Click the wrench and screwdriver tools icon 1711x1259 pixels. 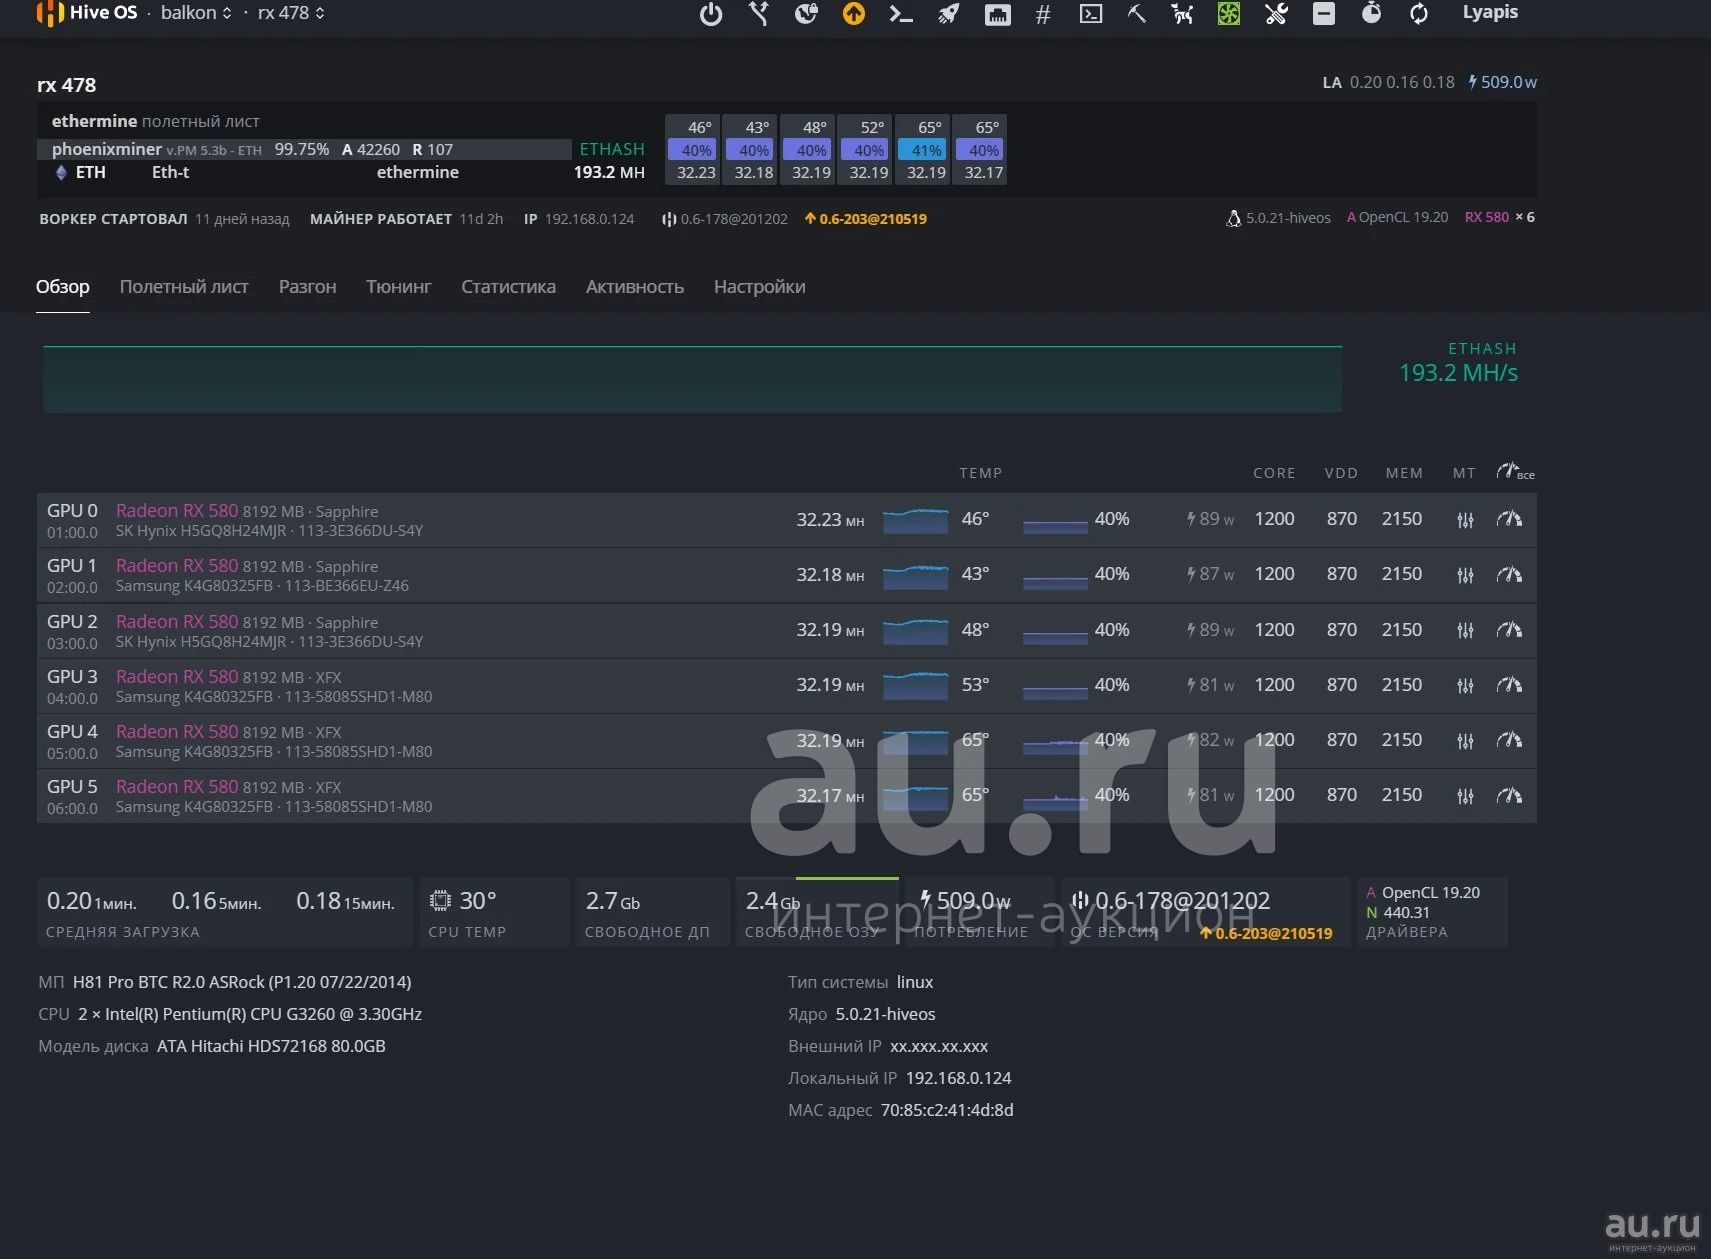[1276, 14]
